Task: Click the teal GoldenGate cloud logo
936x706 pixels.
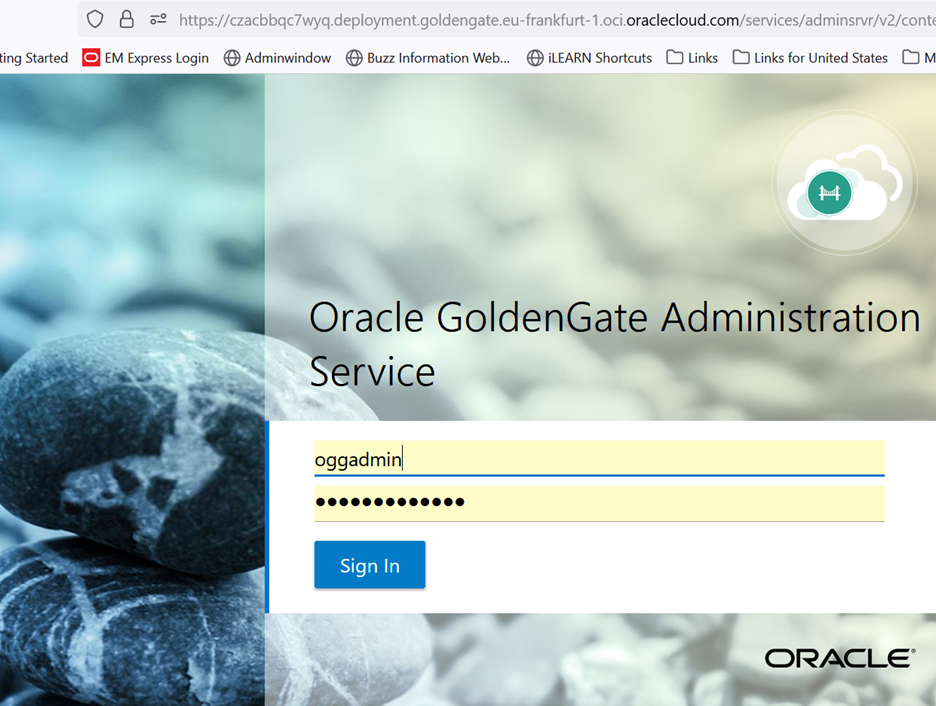Action: (829, 192)
